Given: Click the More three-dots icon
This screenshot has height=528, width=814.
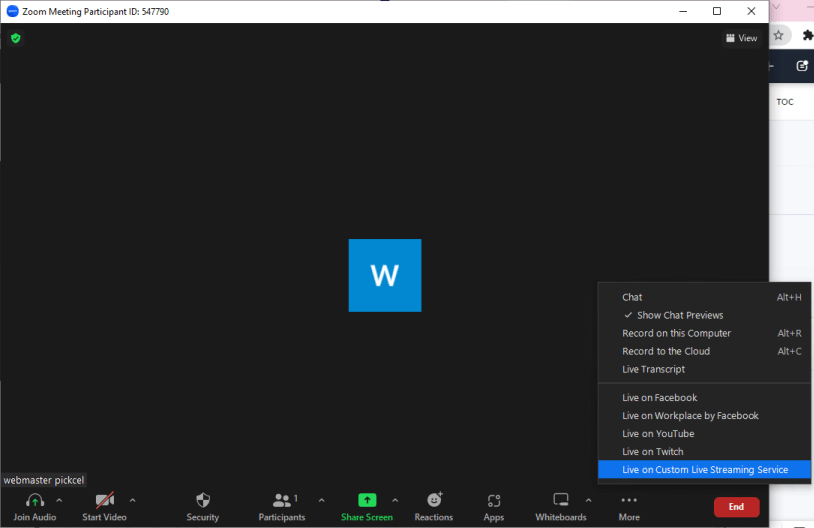Looking at the screenshot, I should (629, 500).
